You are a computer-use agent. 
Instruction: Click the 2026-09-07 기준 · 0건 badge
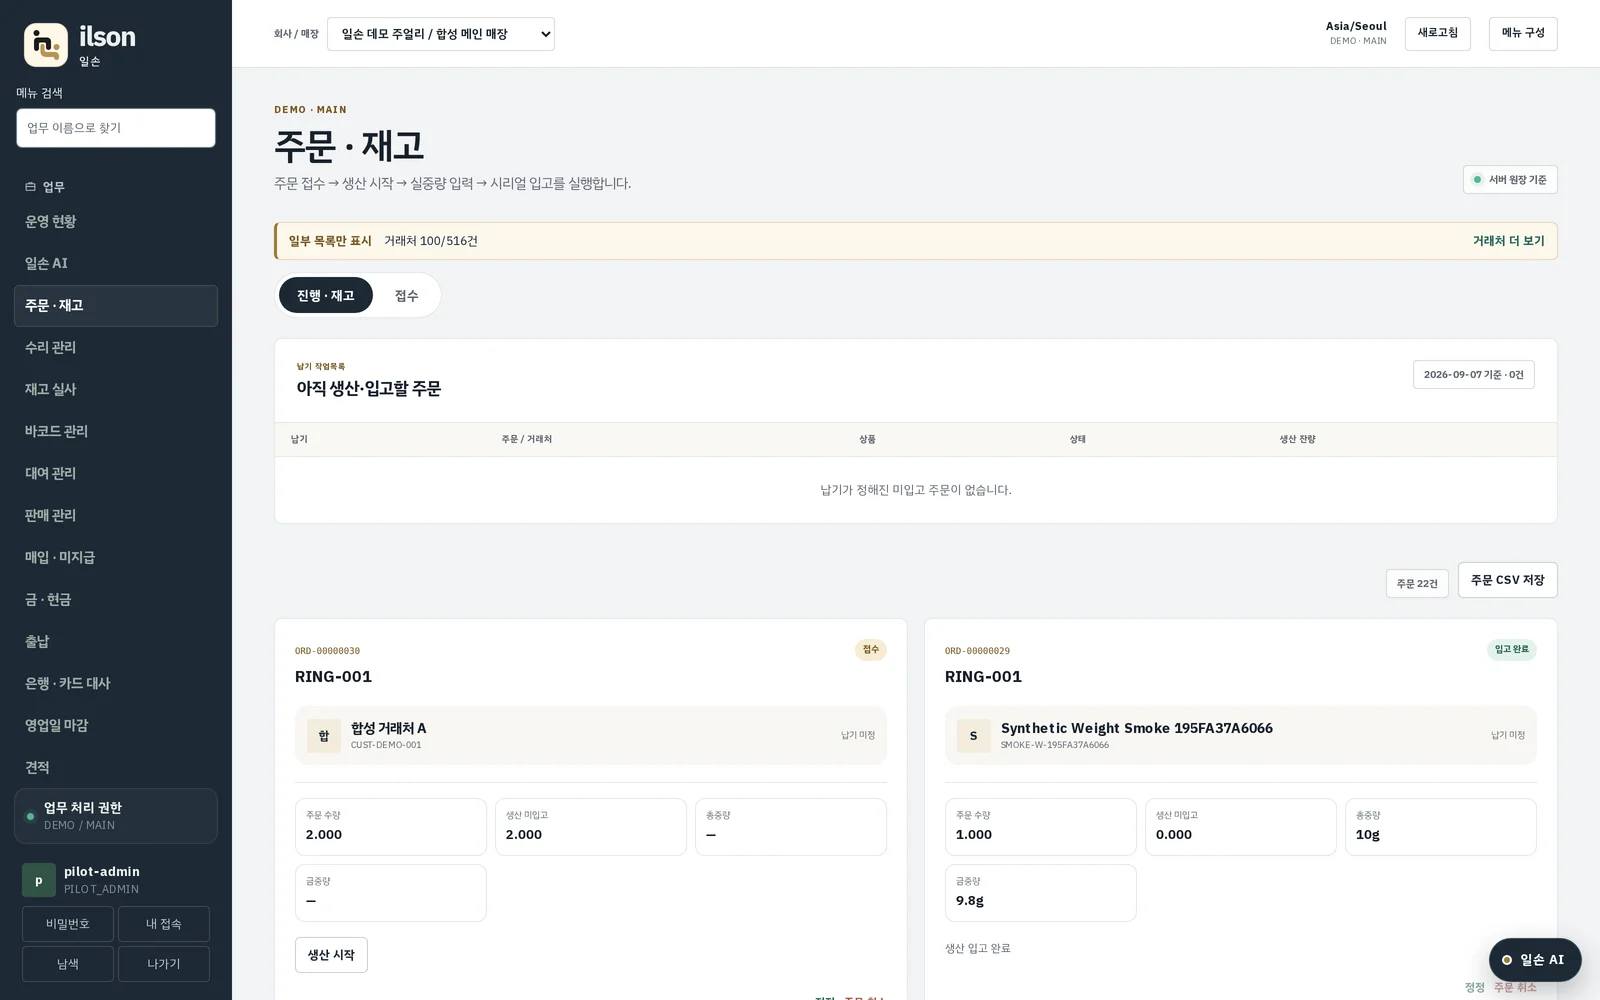(1474, 375)
